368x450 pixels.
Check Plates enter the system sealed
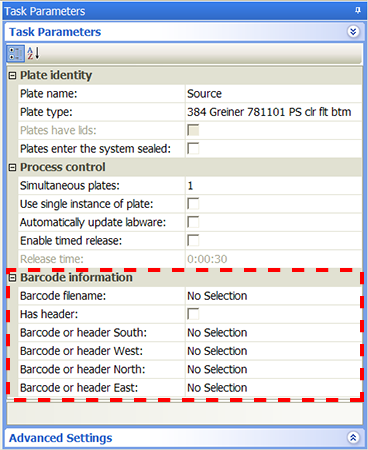coord(193,148)
